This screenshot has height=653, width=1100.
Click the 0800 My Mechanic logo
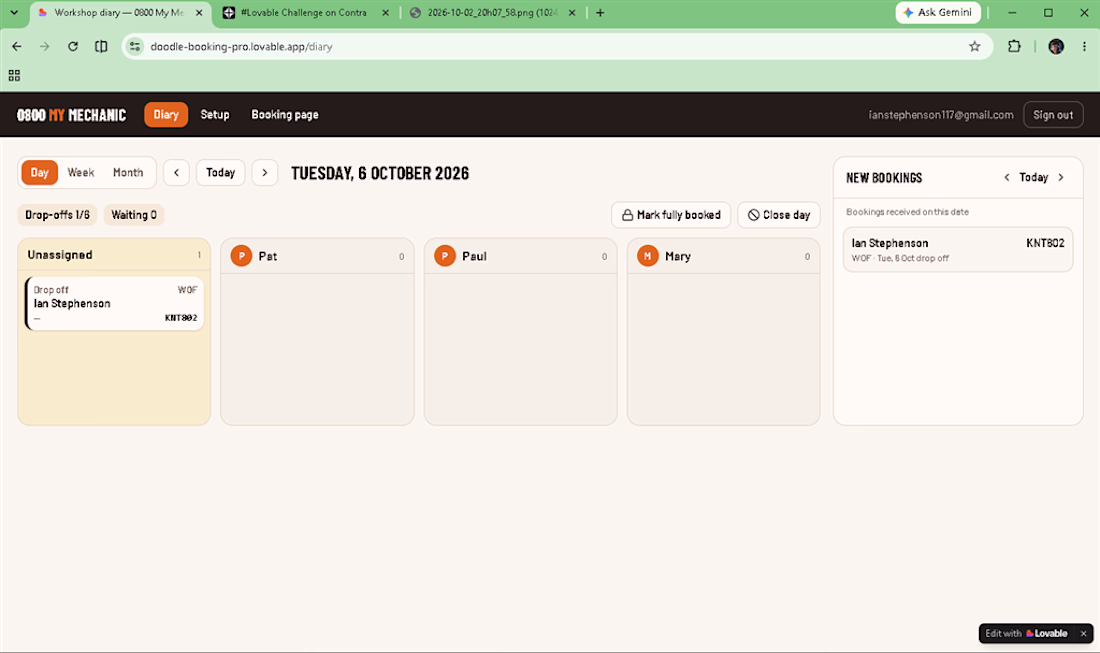pyautogui.click(x=72, y=115)
